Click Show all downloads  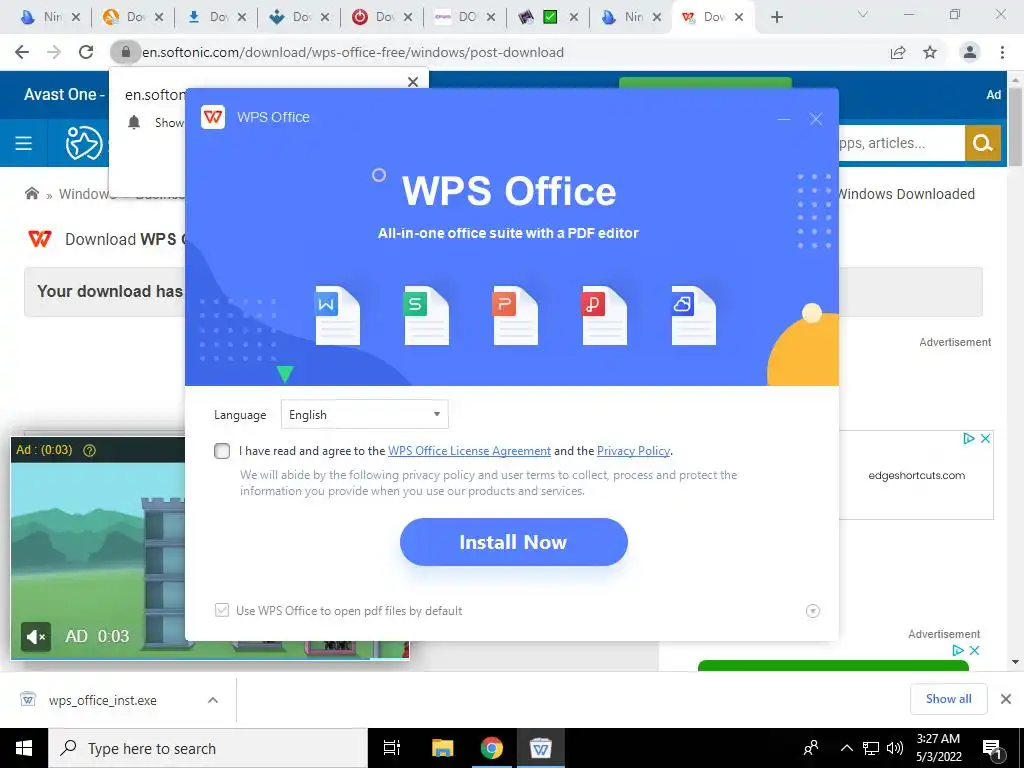(x=948, y=699)
